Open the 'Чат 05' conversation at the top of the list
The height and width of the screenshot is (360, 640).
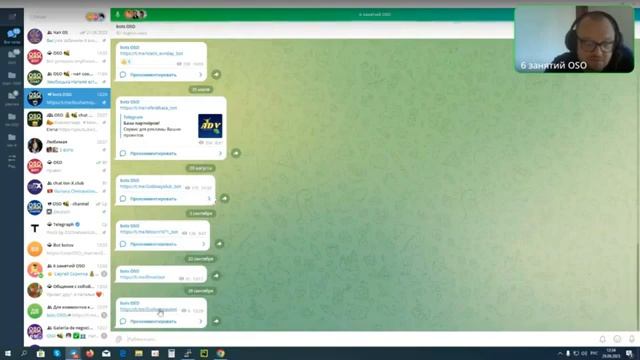pos(67,36)
